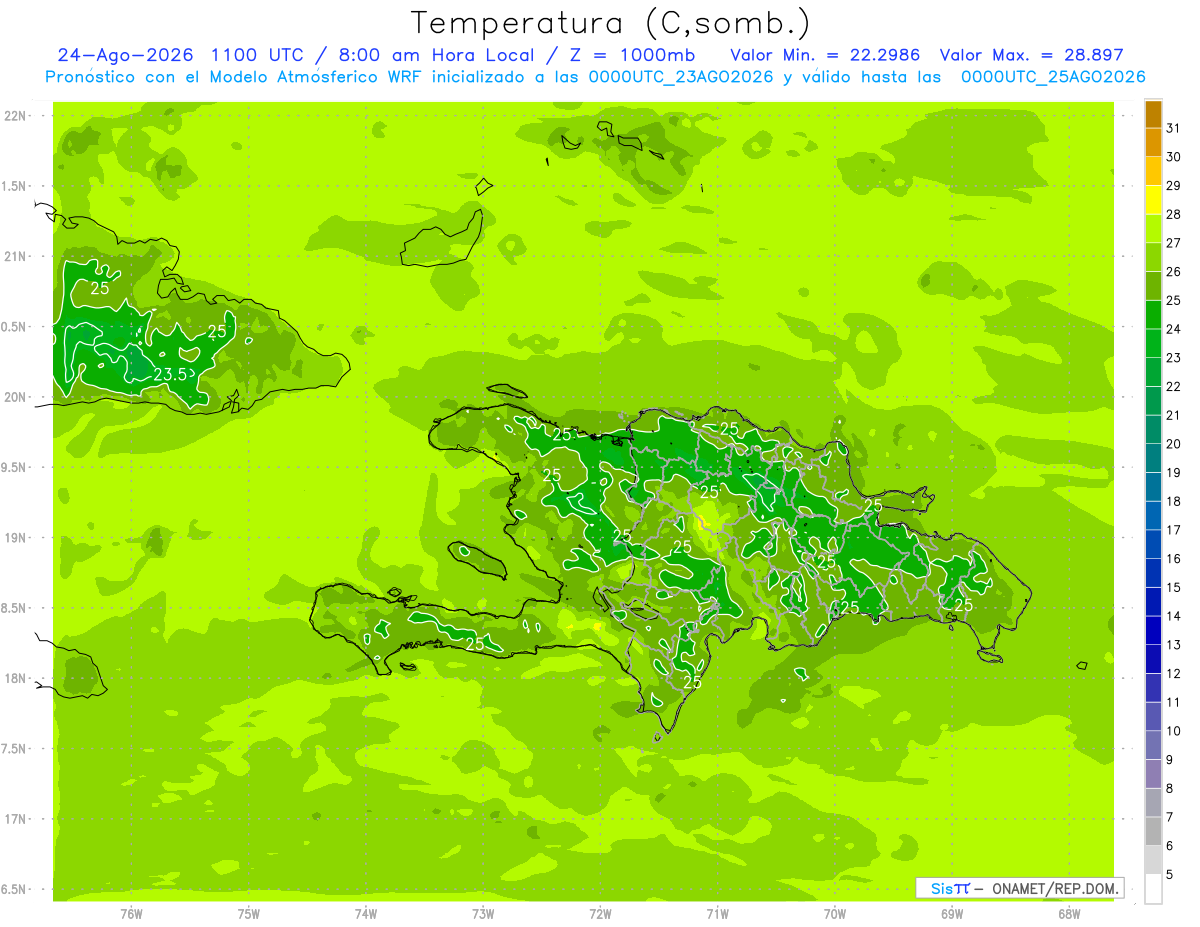The width and height of the screenshot is (1200, 927).
Task: Select the white swatch below legend value 5
Action: (x=1153, y=889)
